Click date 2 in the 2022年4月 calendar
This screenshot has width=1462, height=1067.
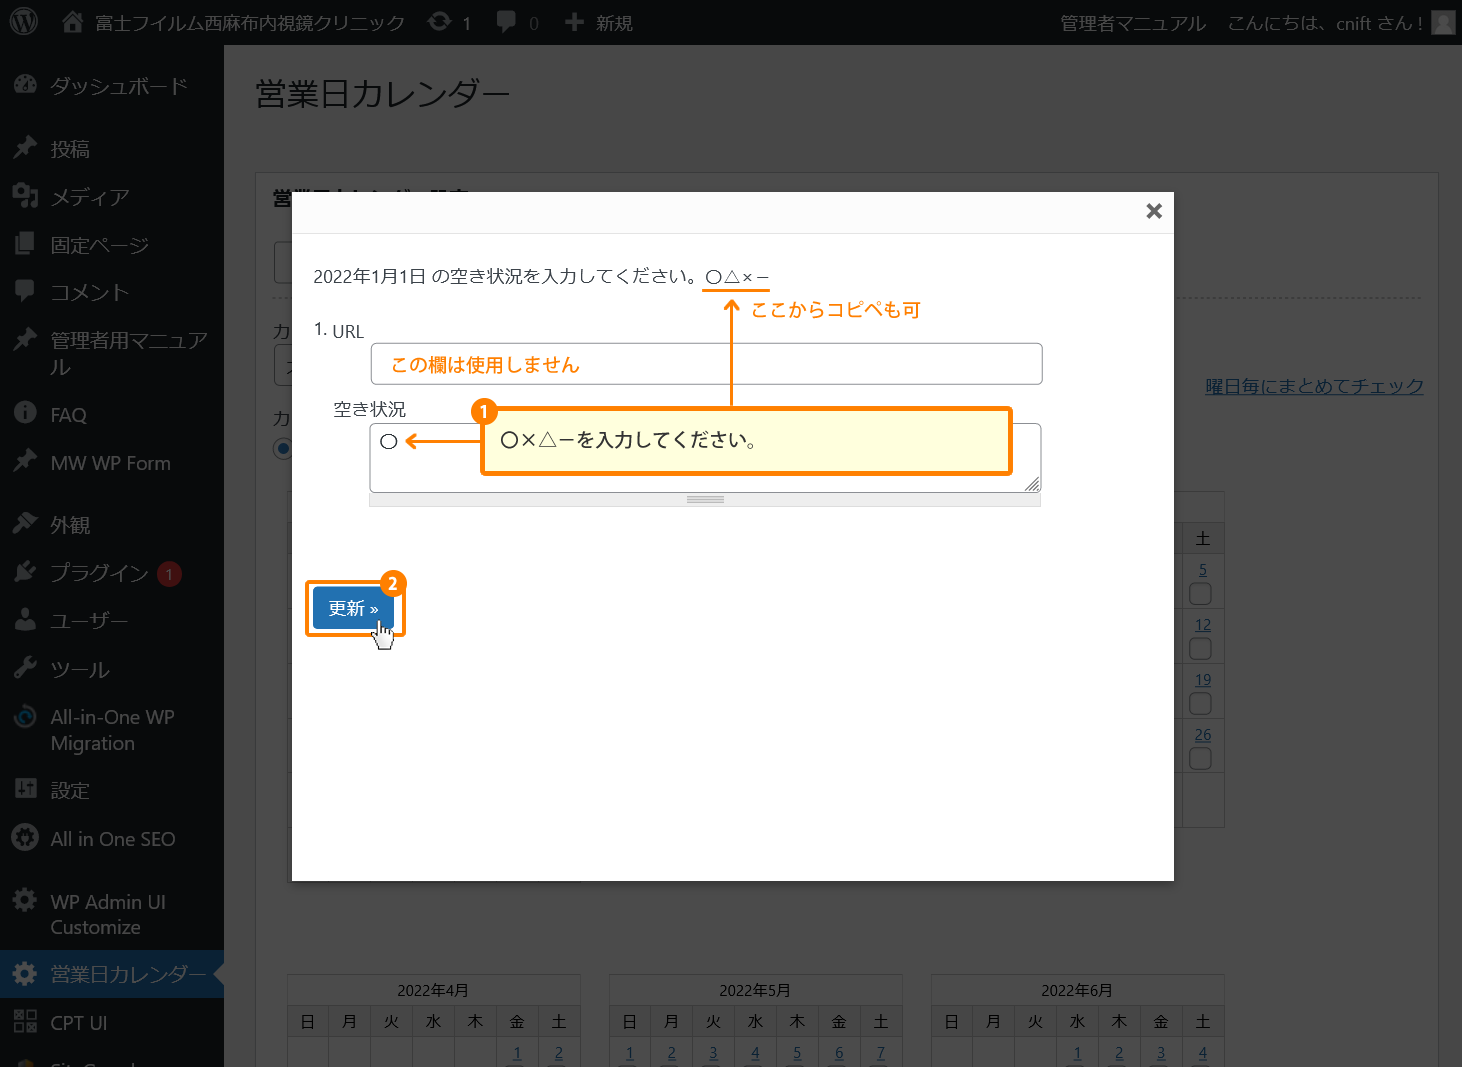[x=559, y=1053]
